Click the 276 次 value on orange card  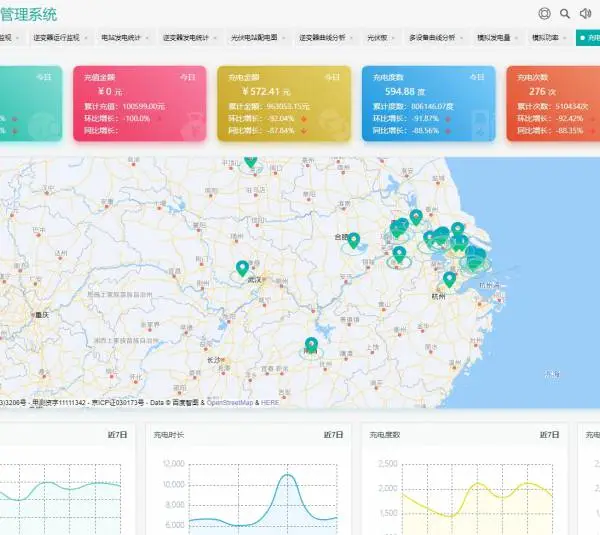pos(542,91)
